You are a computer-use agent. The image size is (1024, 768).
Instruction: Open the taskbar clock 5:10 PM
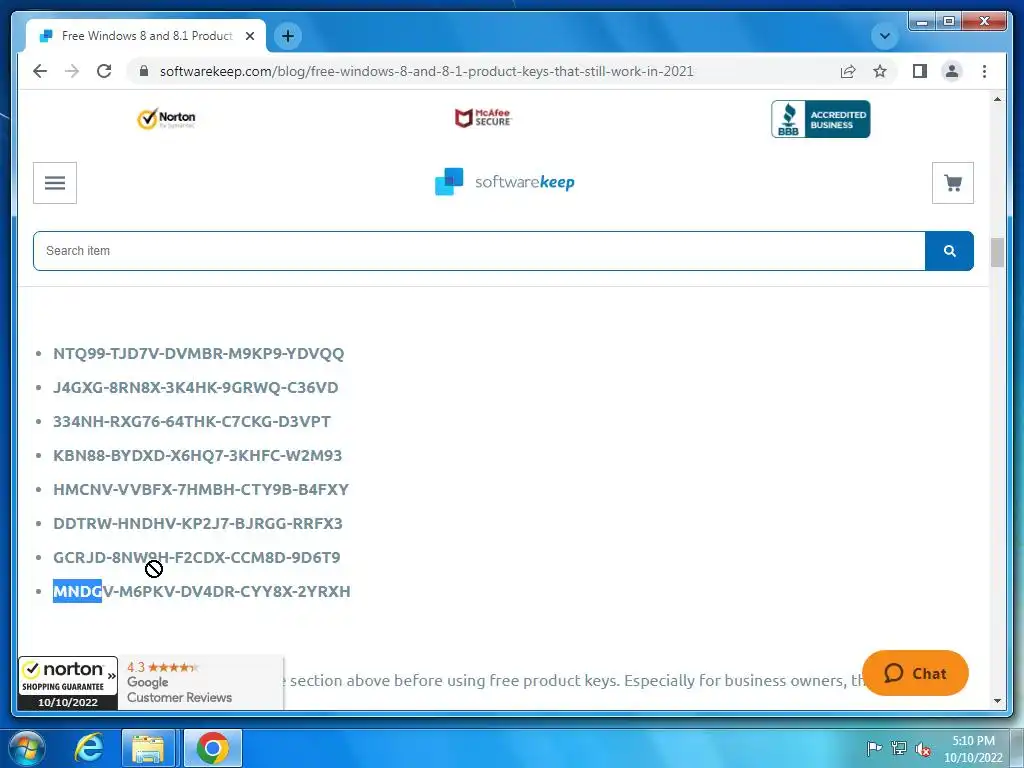973,749
